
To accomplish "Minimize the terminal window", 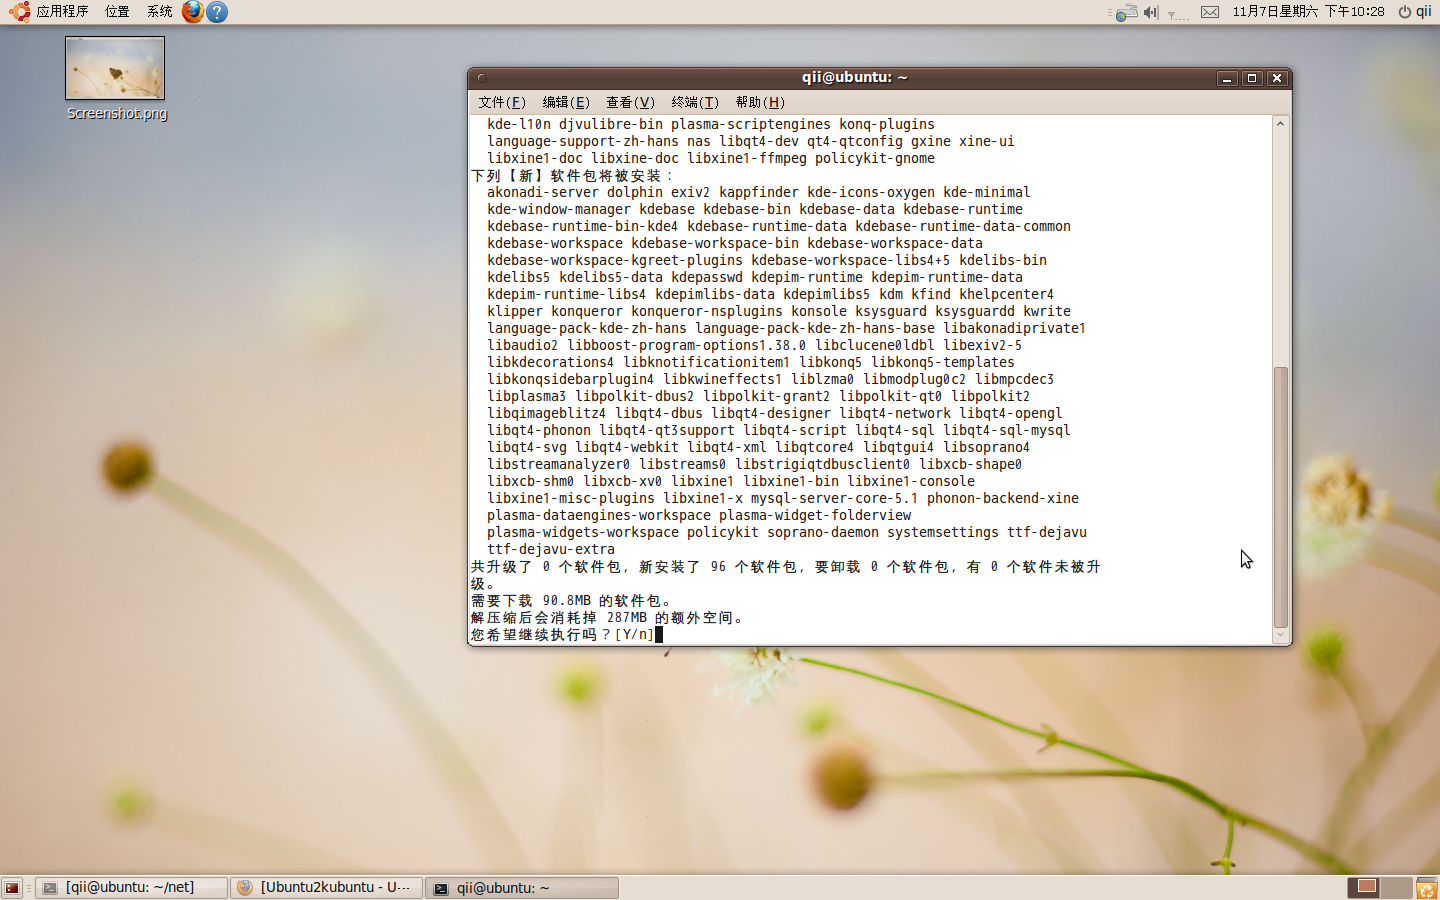I will [x=1227, y=78].
